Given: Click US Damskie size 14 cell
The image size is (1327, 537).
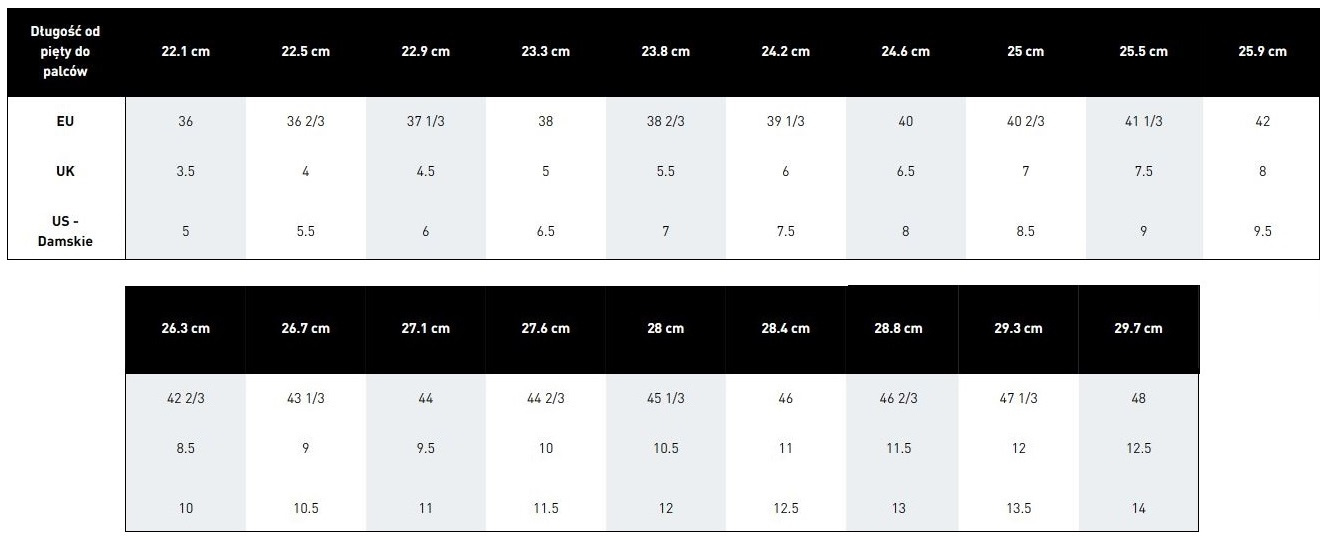Looking at the screenshot, I should pos(1138,508).
